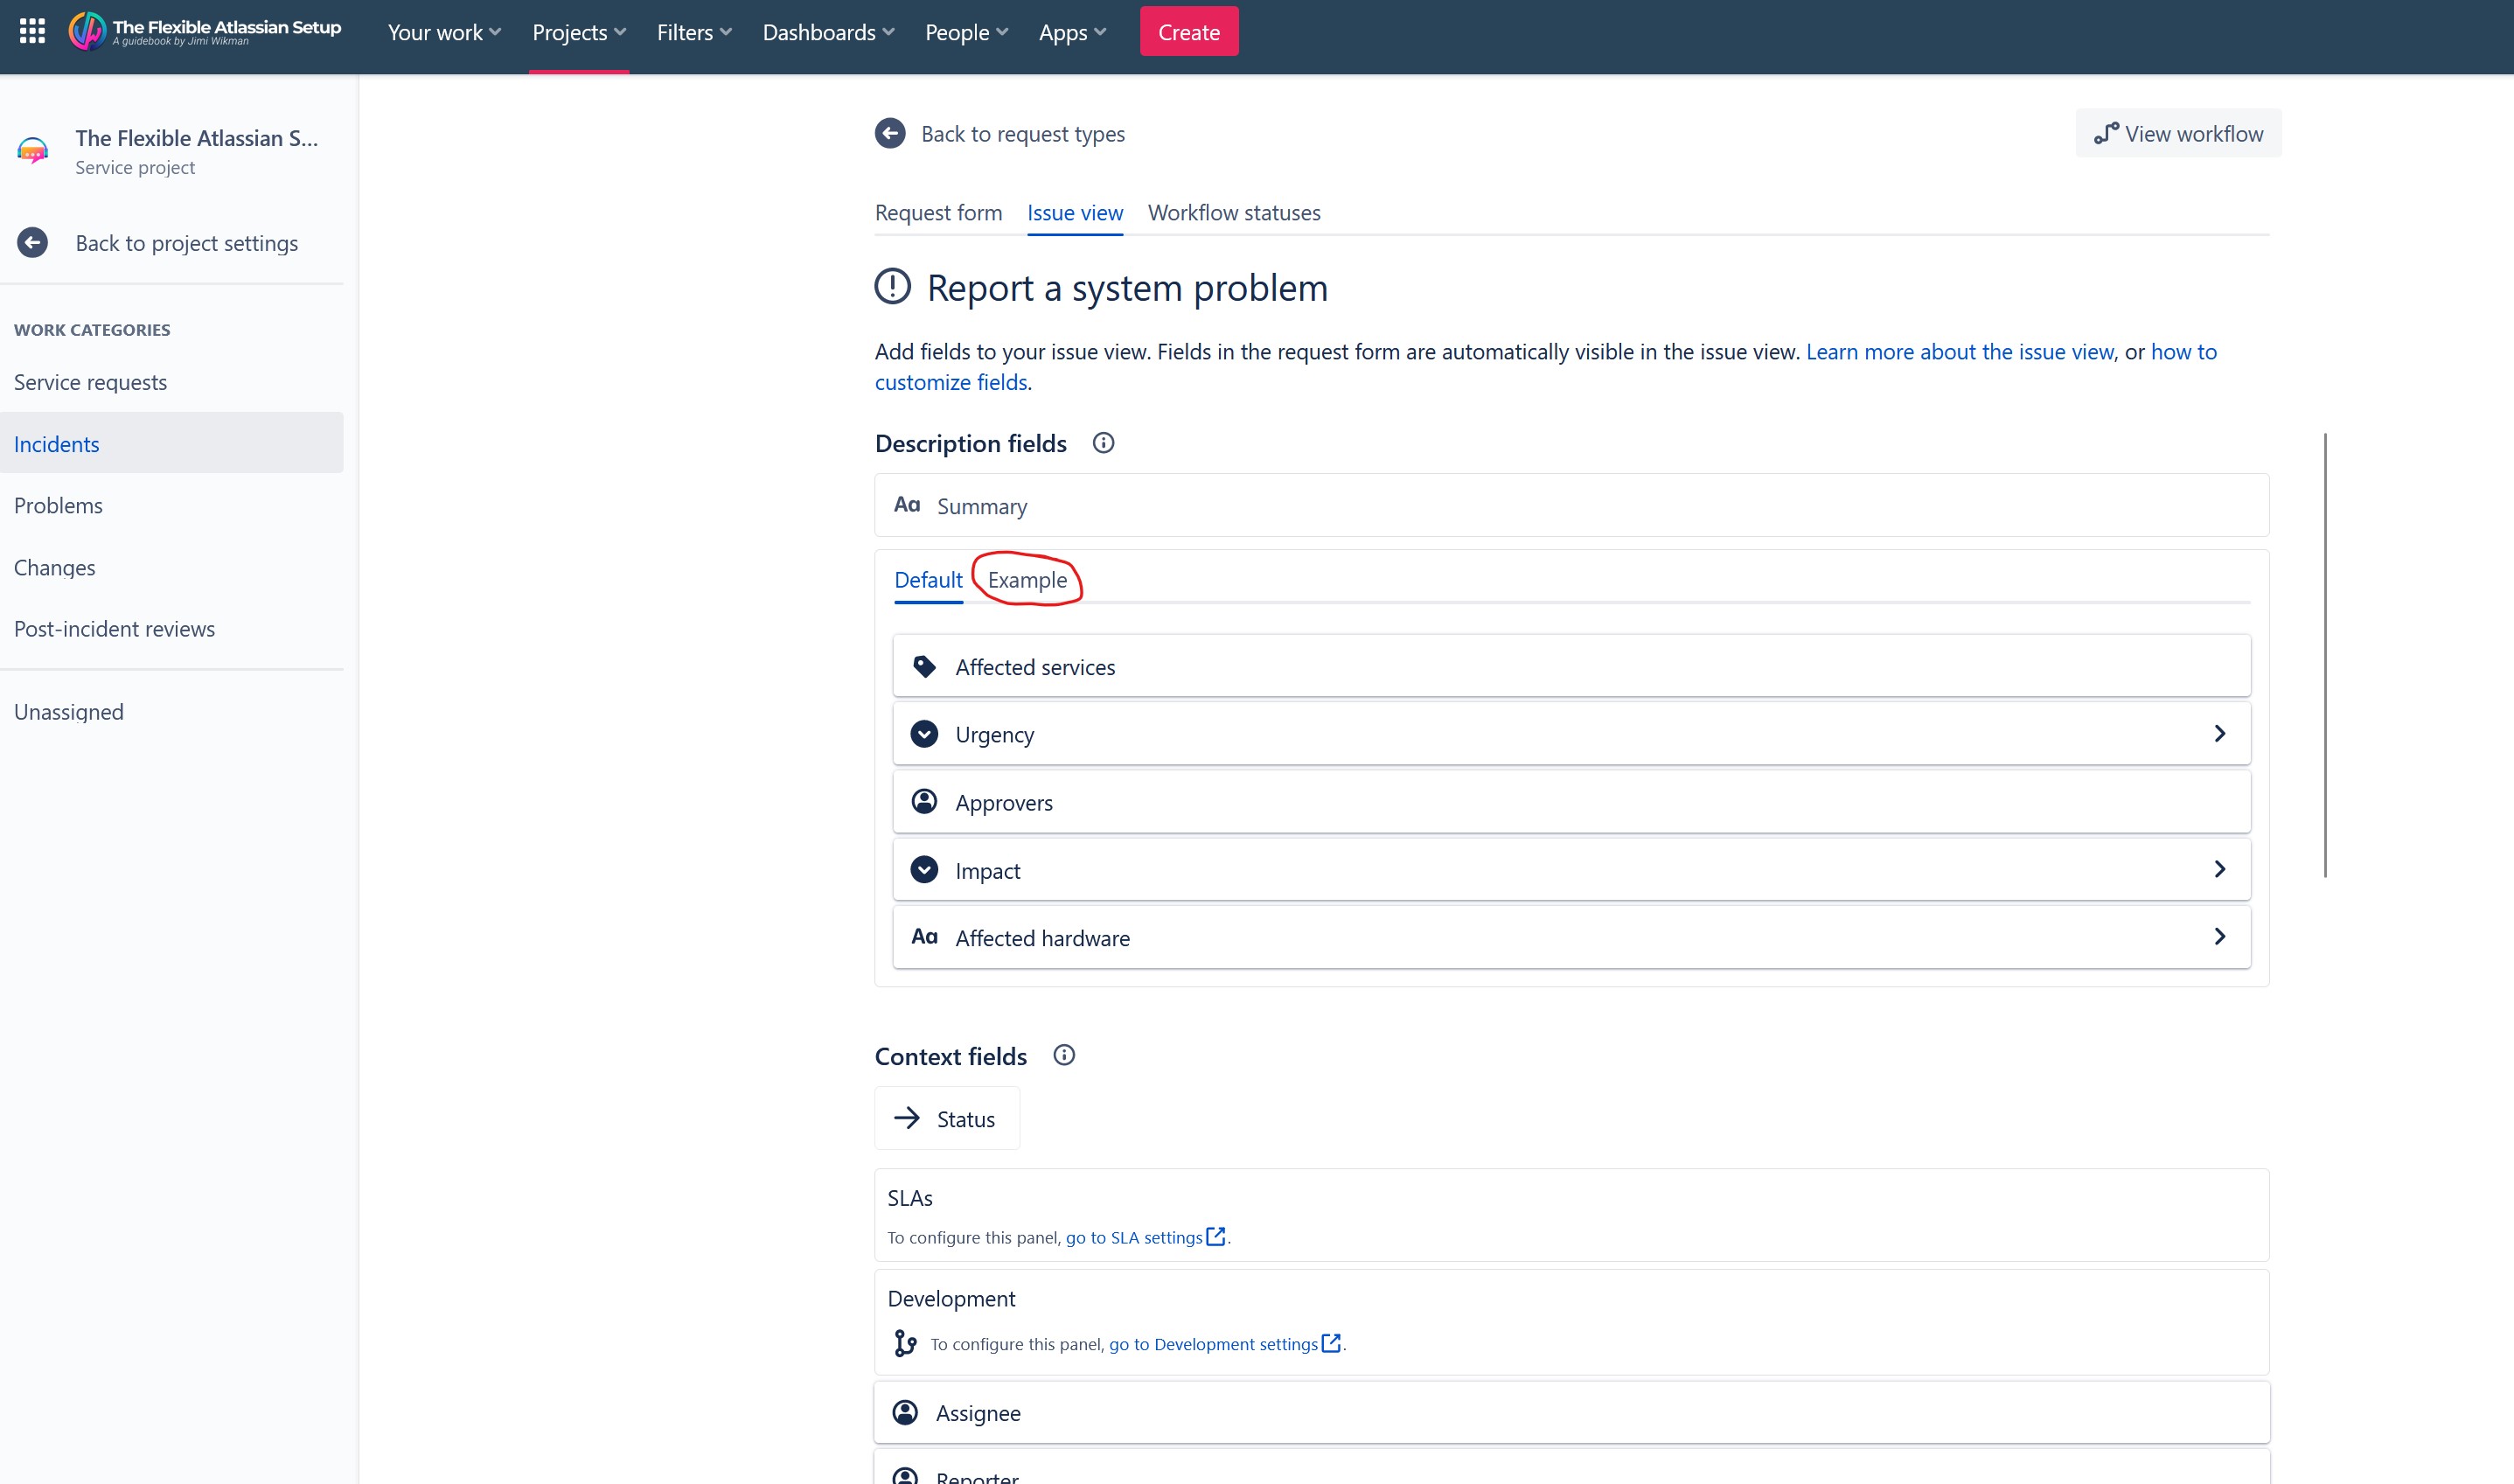Expand the Urgency field row chevron
Screen dimensions: 2514x1484
pyautogui.click(x=2221, y=733)
